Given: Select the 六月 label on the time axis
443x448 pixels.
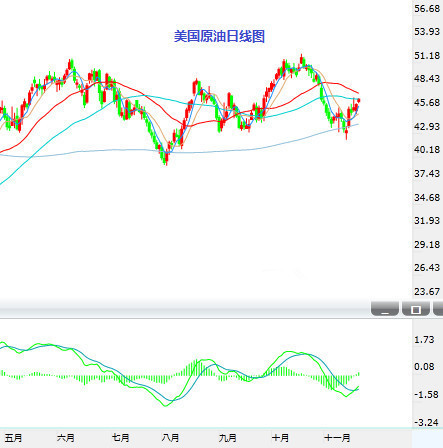Looking at the screenshot, I should coord(66,438).
